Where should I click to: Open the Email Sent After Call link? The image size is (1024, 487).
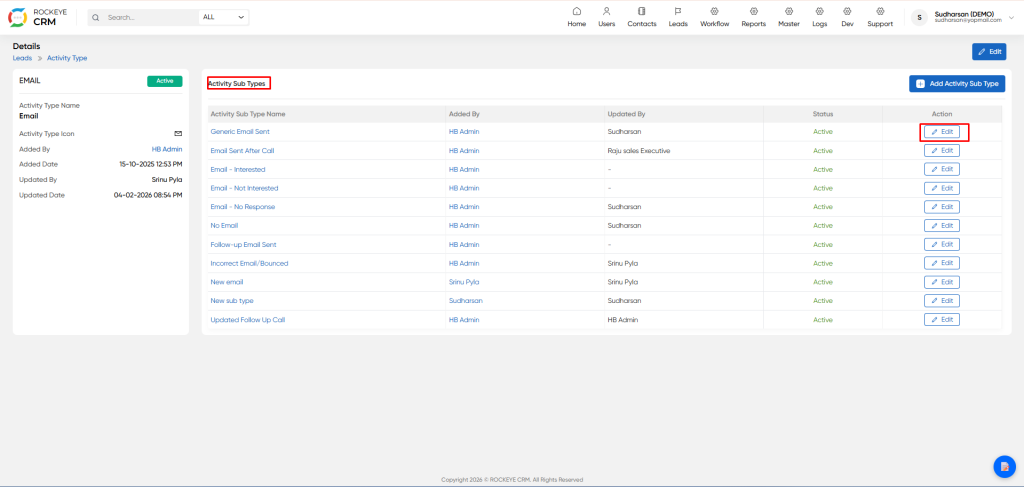(x=242, y=151)
